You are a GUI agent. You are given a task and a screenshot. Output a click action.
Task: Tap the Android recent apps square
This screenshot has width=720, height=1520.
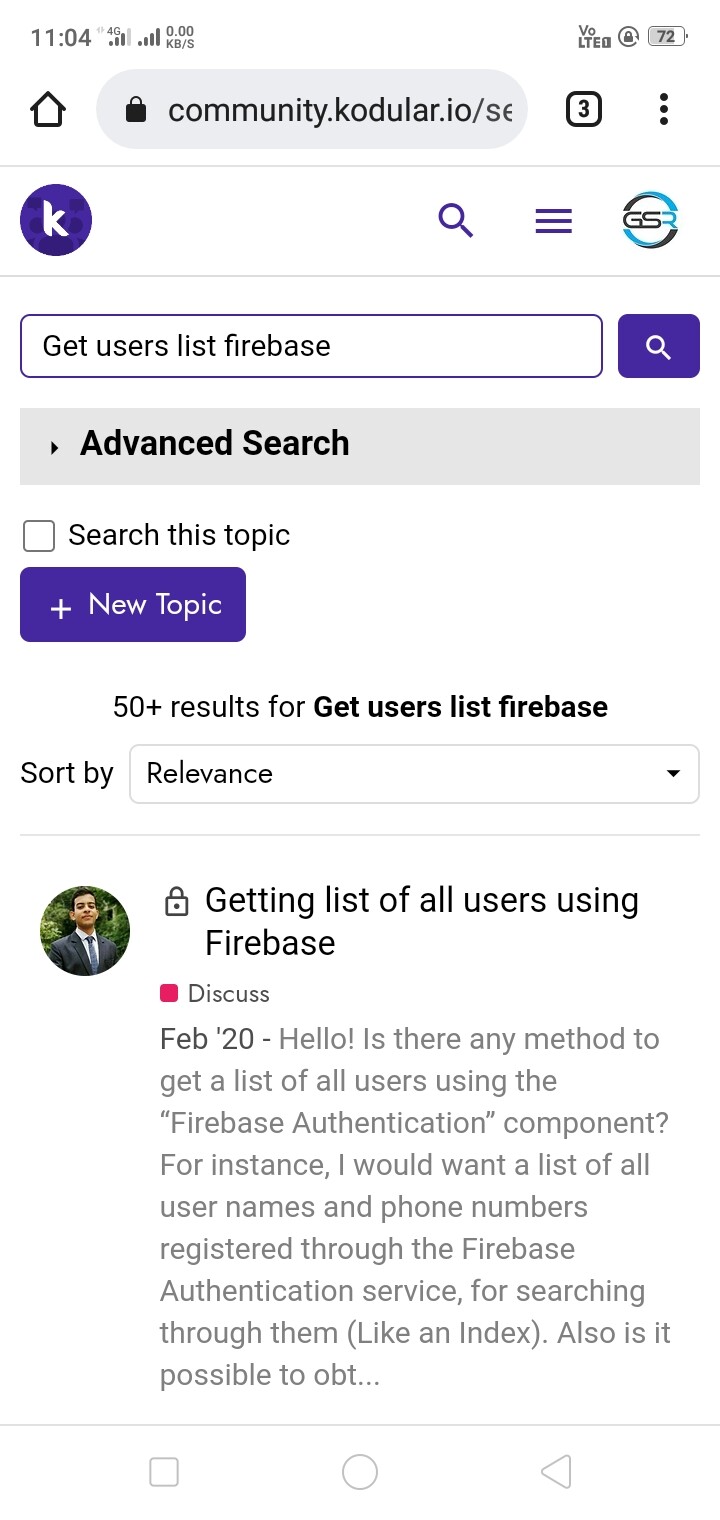point(164,1471)
